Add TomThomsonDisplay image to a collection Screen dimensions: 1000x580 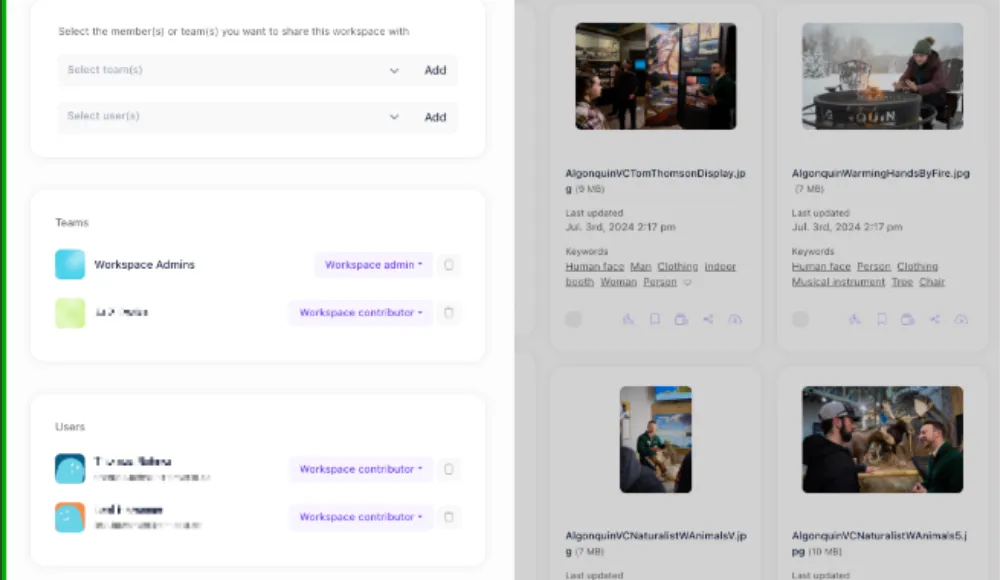point(681,319)
